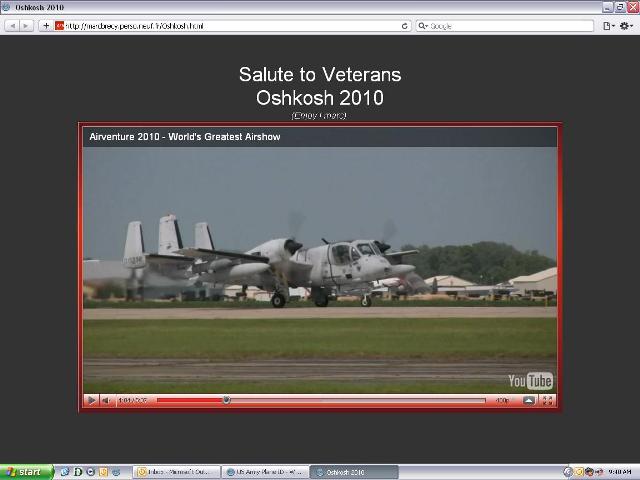Click the video progress slider handle
The height and width of the screenshot is (480, 640).
click(226, 400)
